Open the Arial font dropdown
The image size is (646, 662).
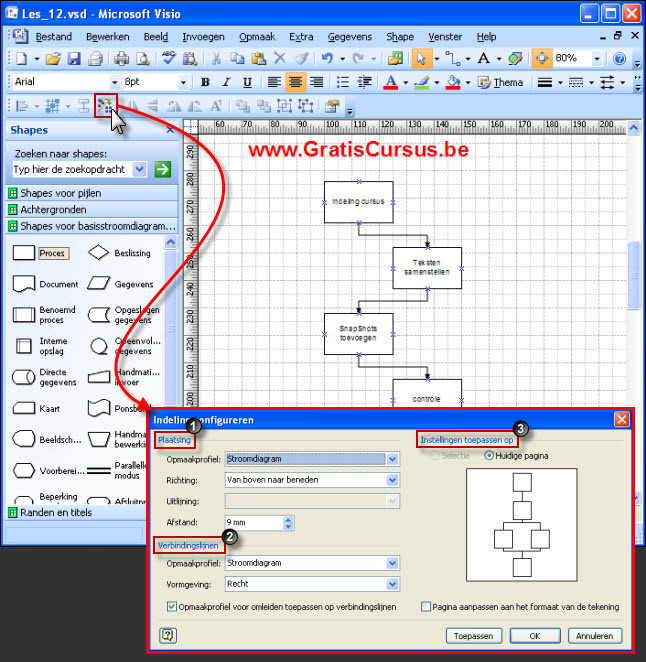click(114, 82)
